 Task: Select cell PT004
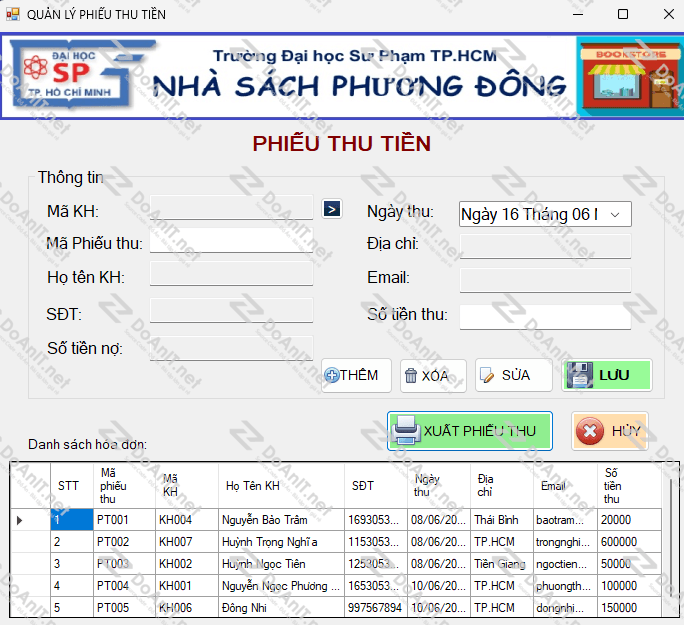[124, 585]
